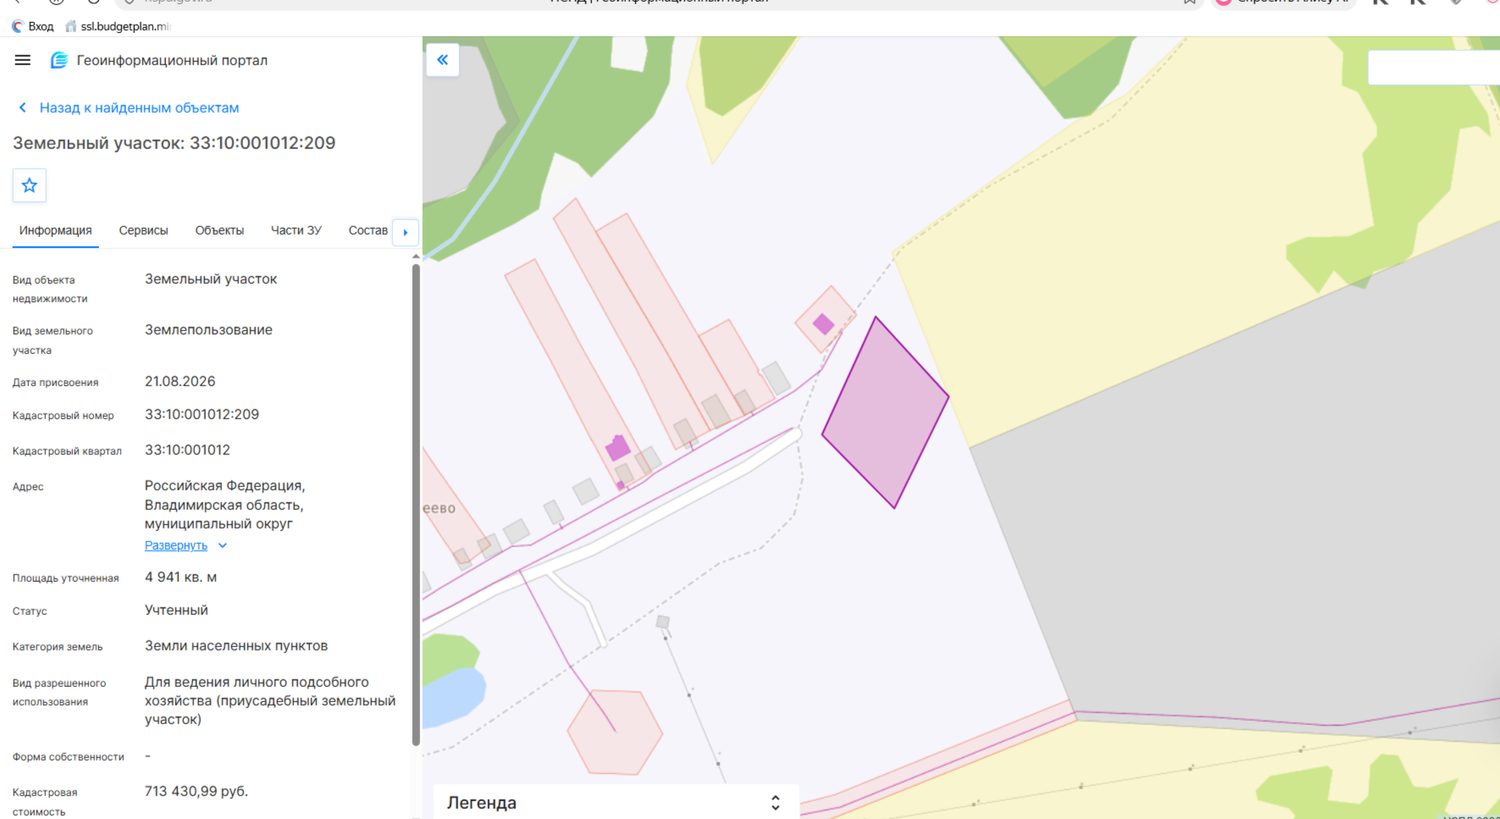Screen dimensions: 1500x819
Task: Open the hamburger menu
Action: click(23, 60)
